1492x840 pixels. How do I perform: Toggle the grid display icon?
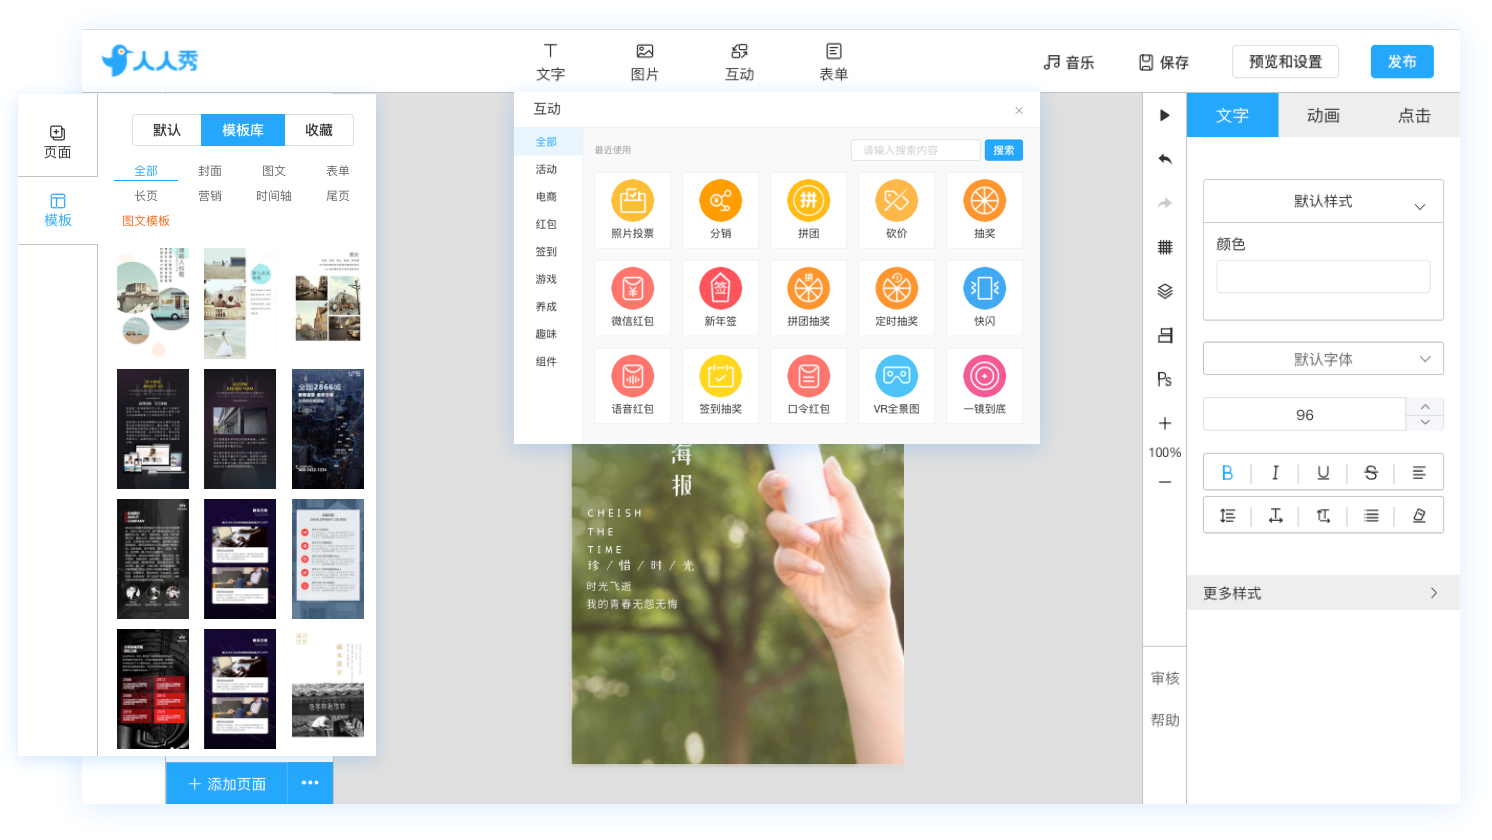(x=1164, y=247)
